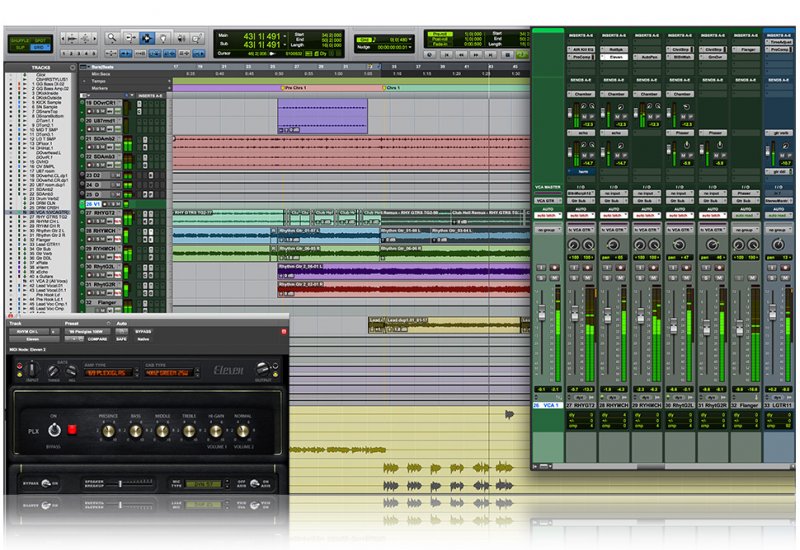Adjust the Speaker Breakup slider
This screenshot has height=550, width=800.
coord(121,485)
